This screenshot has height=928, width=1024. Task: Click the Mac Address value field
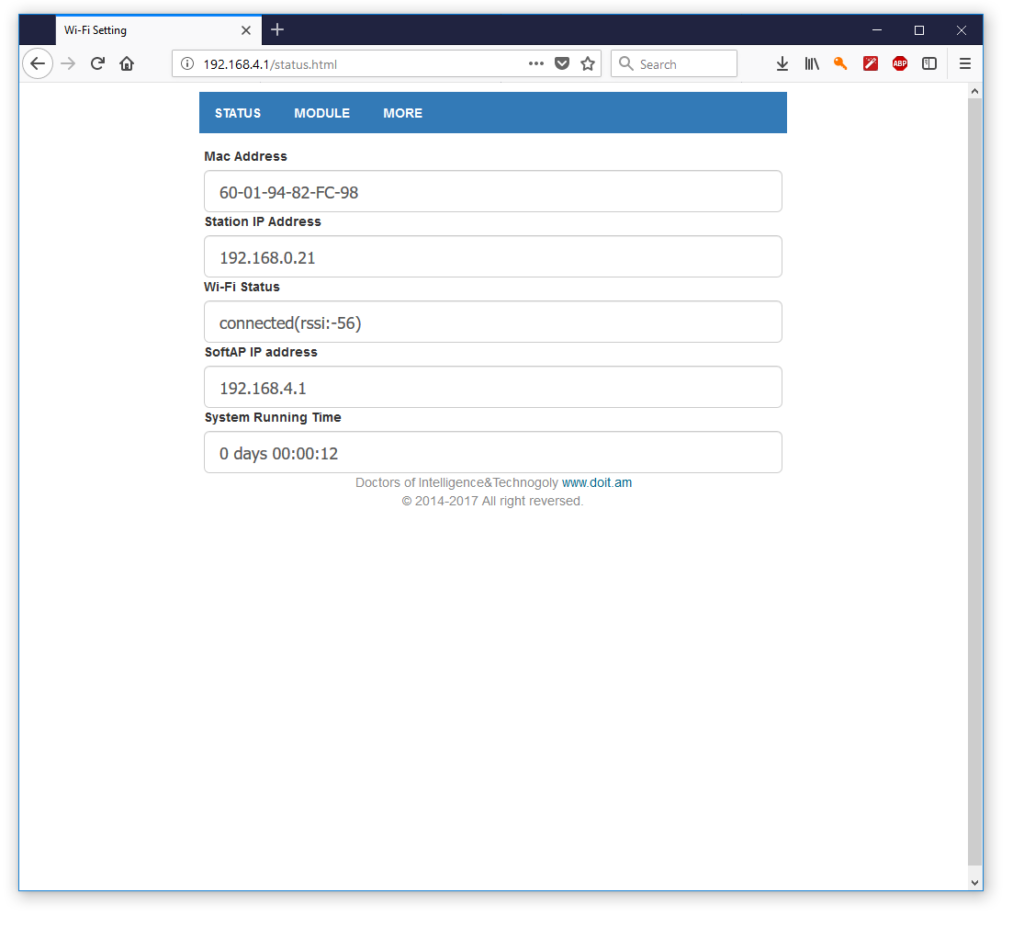492,191
